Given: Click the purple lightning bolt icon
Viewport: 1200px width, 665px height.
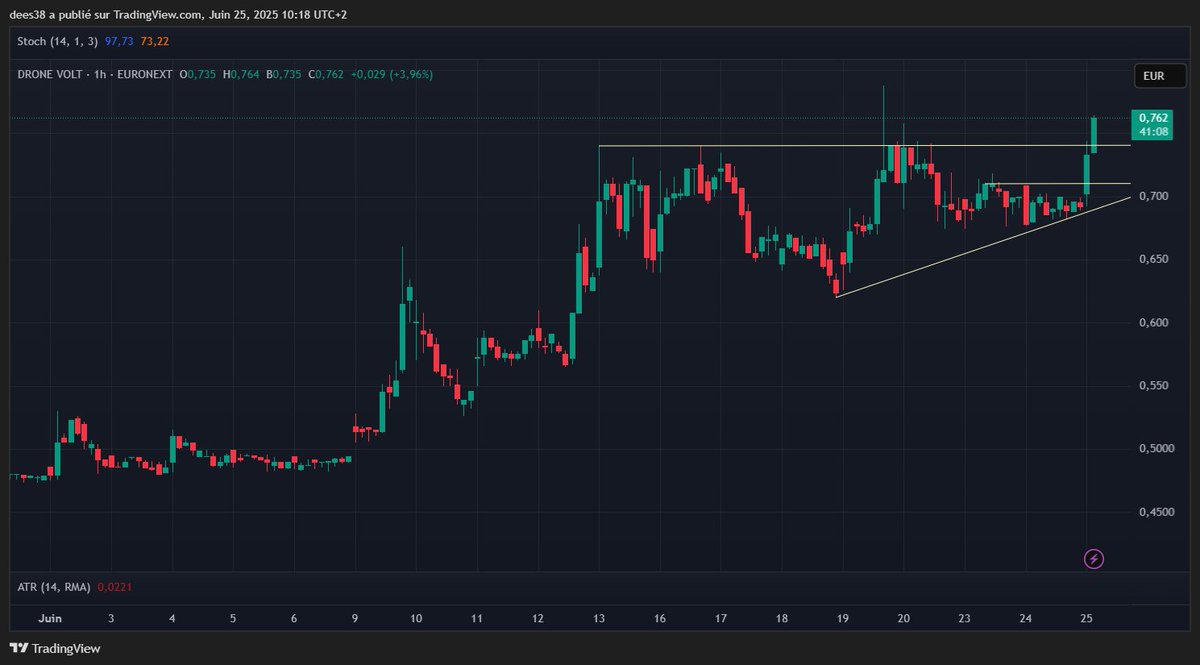Looking at the screenshot, I should coord(1094,559).
